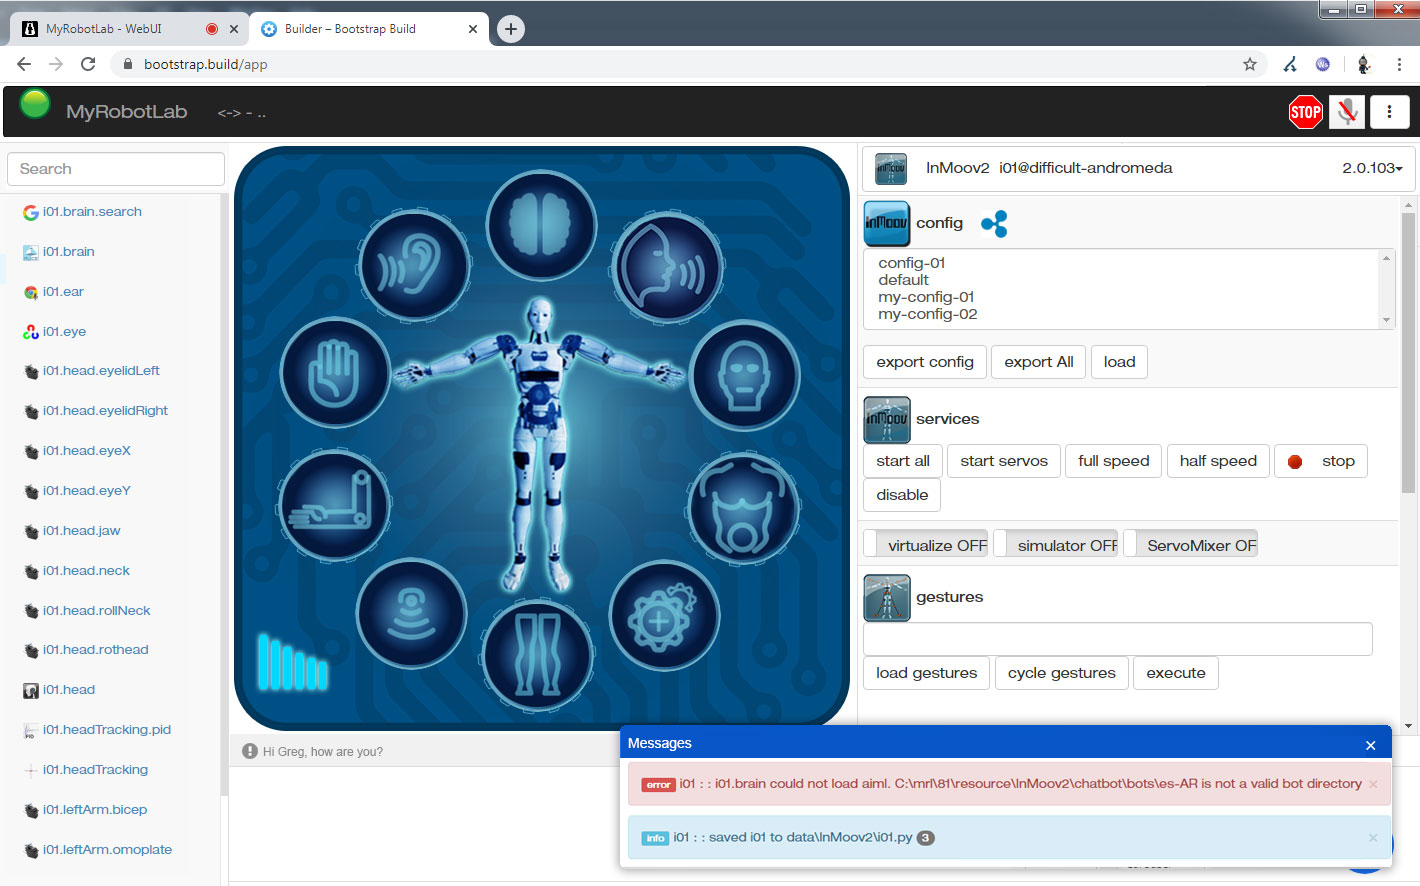1420x886 pixels.
Task: Dismiss the i01.brain error message
Action: coord(1373,784)
